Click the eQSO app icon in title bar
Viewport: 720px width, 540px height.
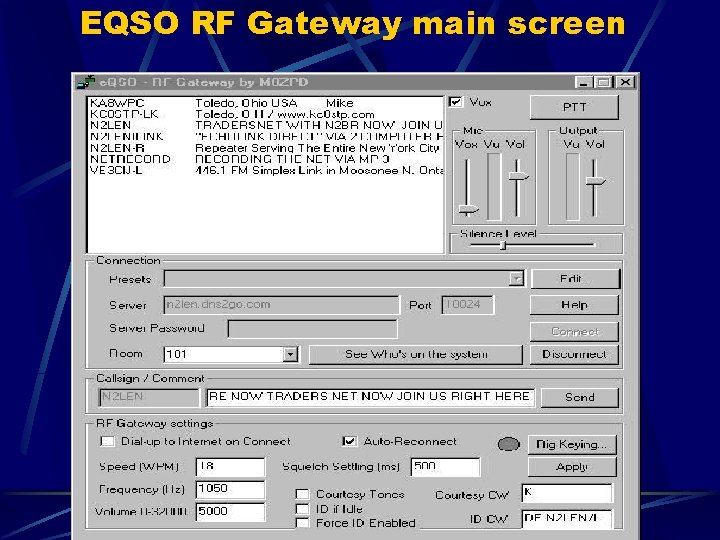tap(86, 82)
